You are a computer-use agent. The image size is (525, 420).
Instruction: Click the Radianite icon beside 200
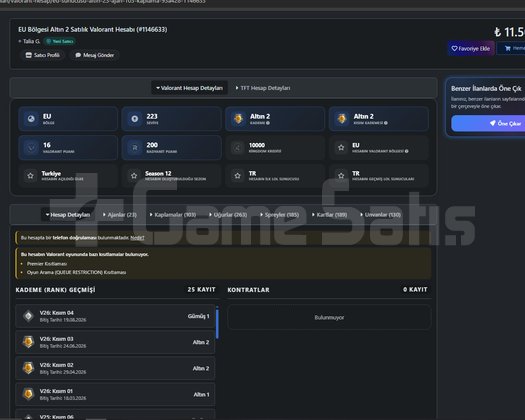135,148
